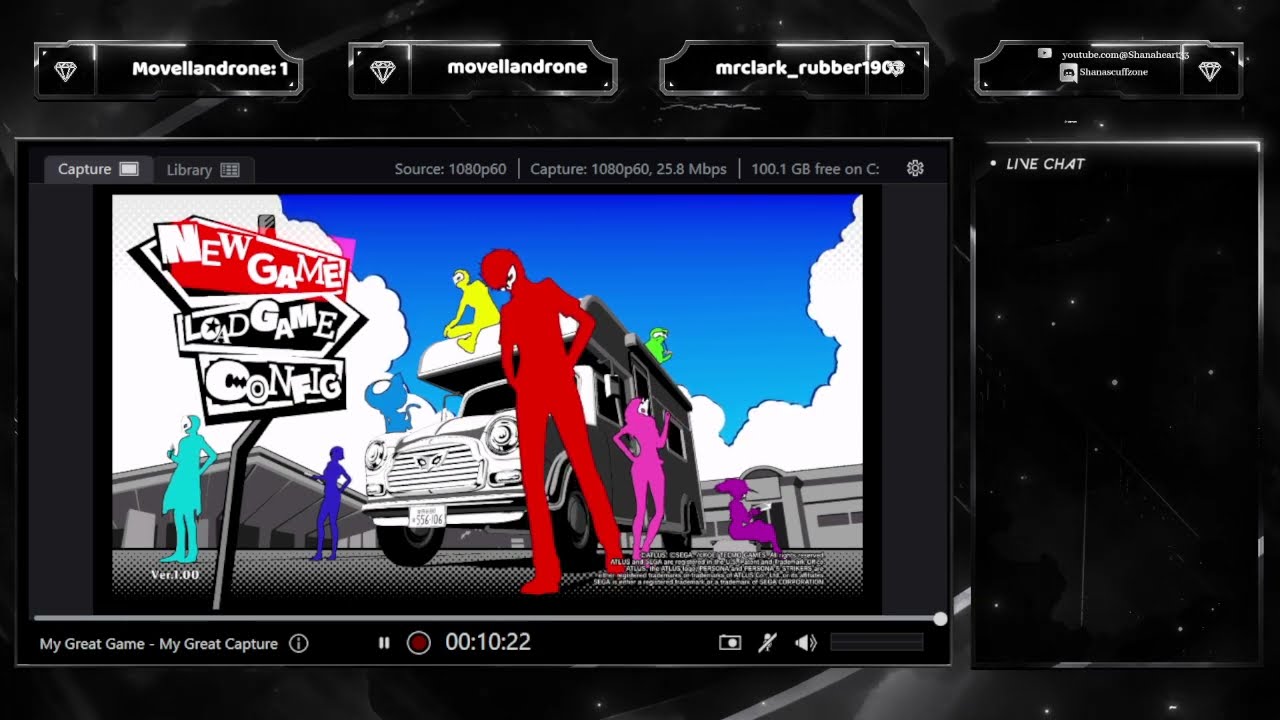Click the van's front license plate

click(428, 517)
